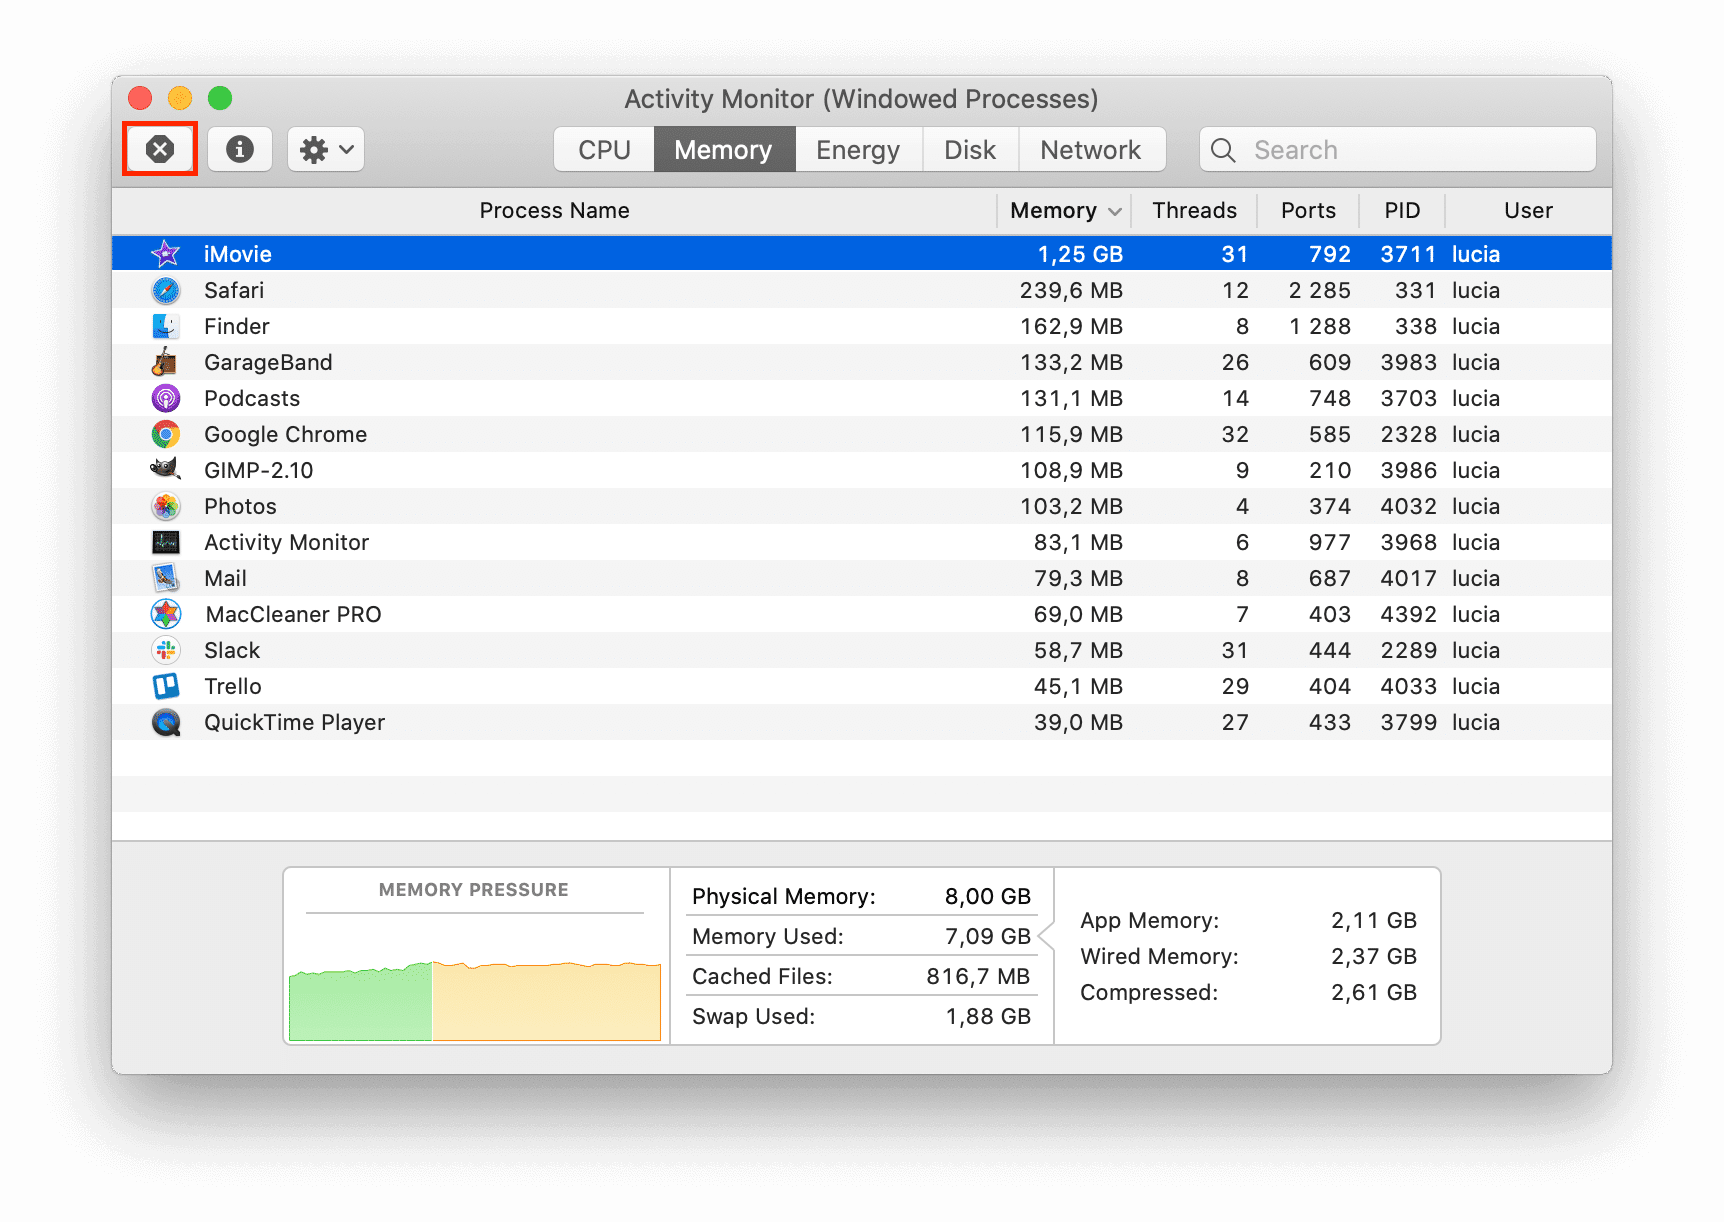Select the iMovie process name
The width and height of the screenshot is (1724, 1222).
[238, 254]
